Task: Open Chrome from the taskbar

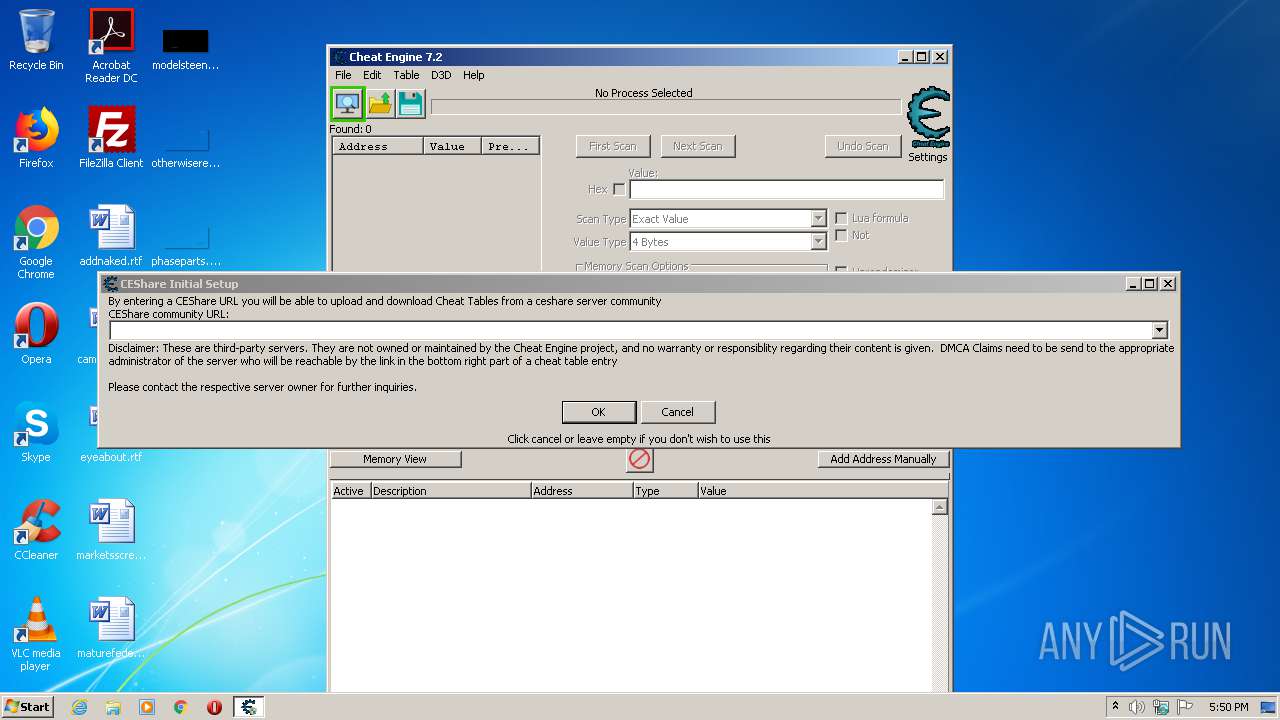Action: (181, 707)
